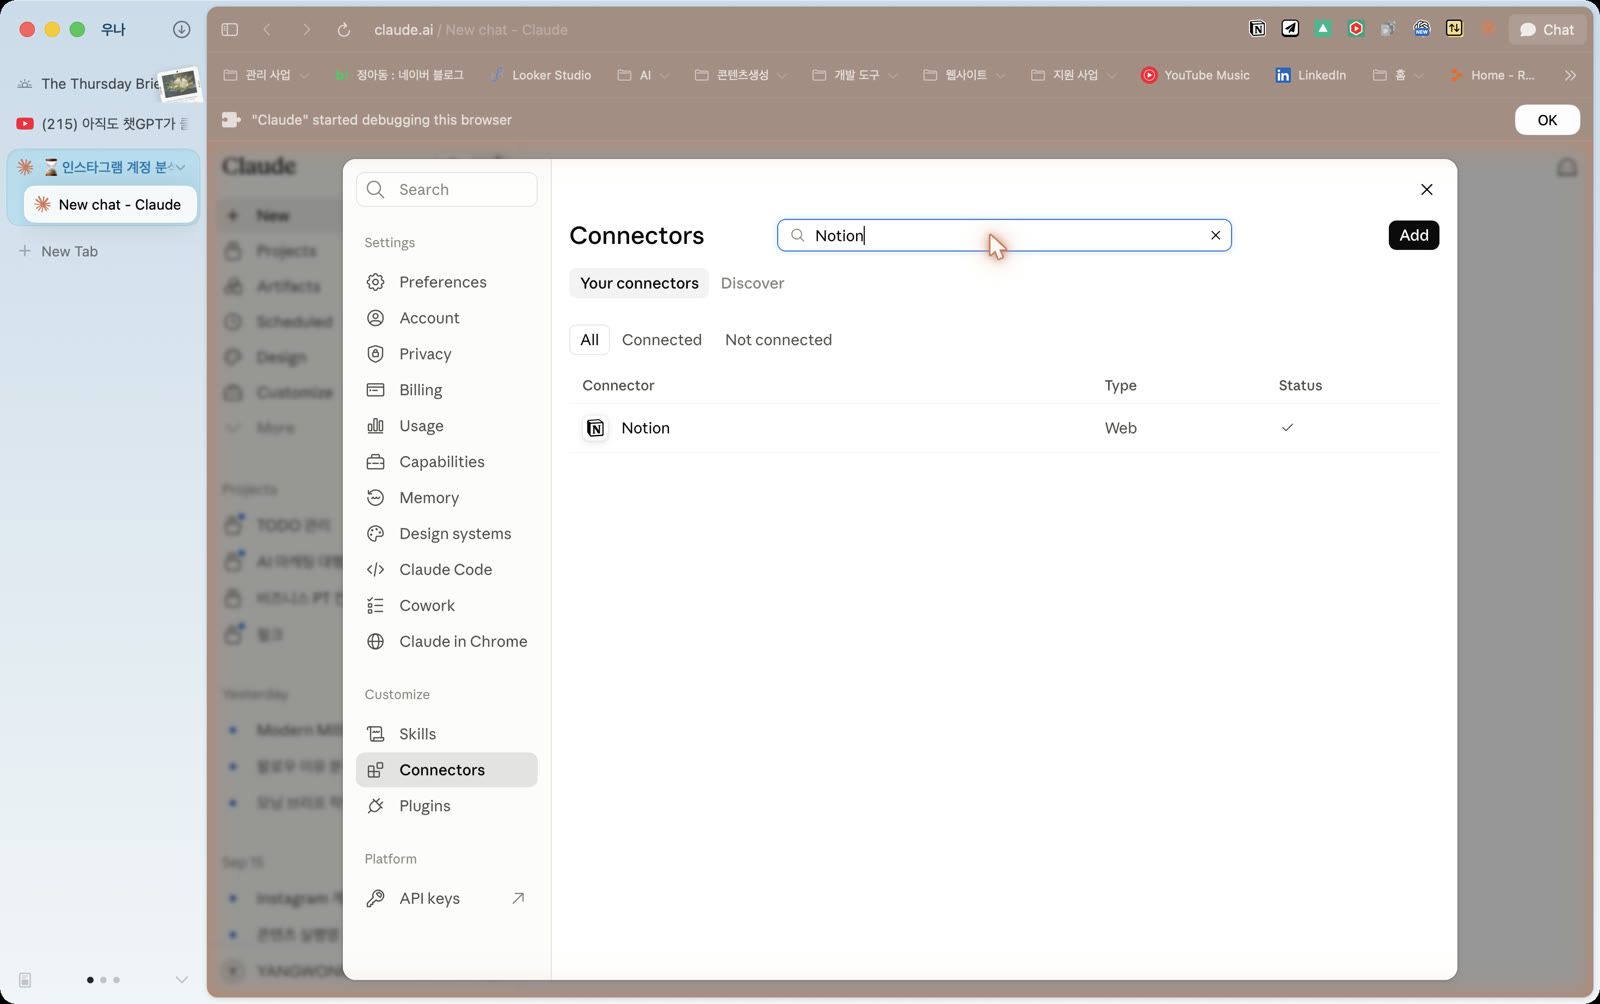The height and width of the screenshot is (1004, 1600).
Task: Filter by Not connected connectors
Action: coord(778,340)
